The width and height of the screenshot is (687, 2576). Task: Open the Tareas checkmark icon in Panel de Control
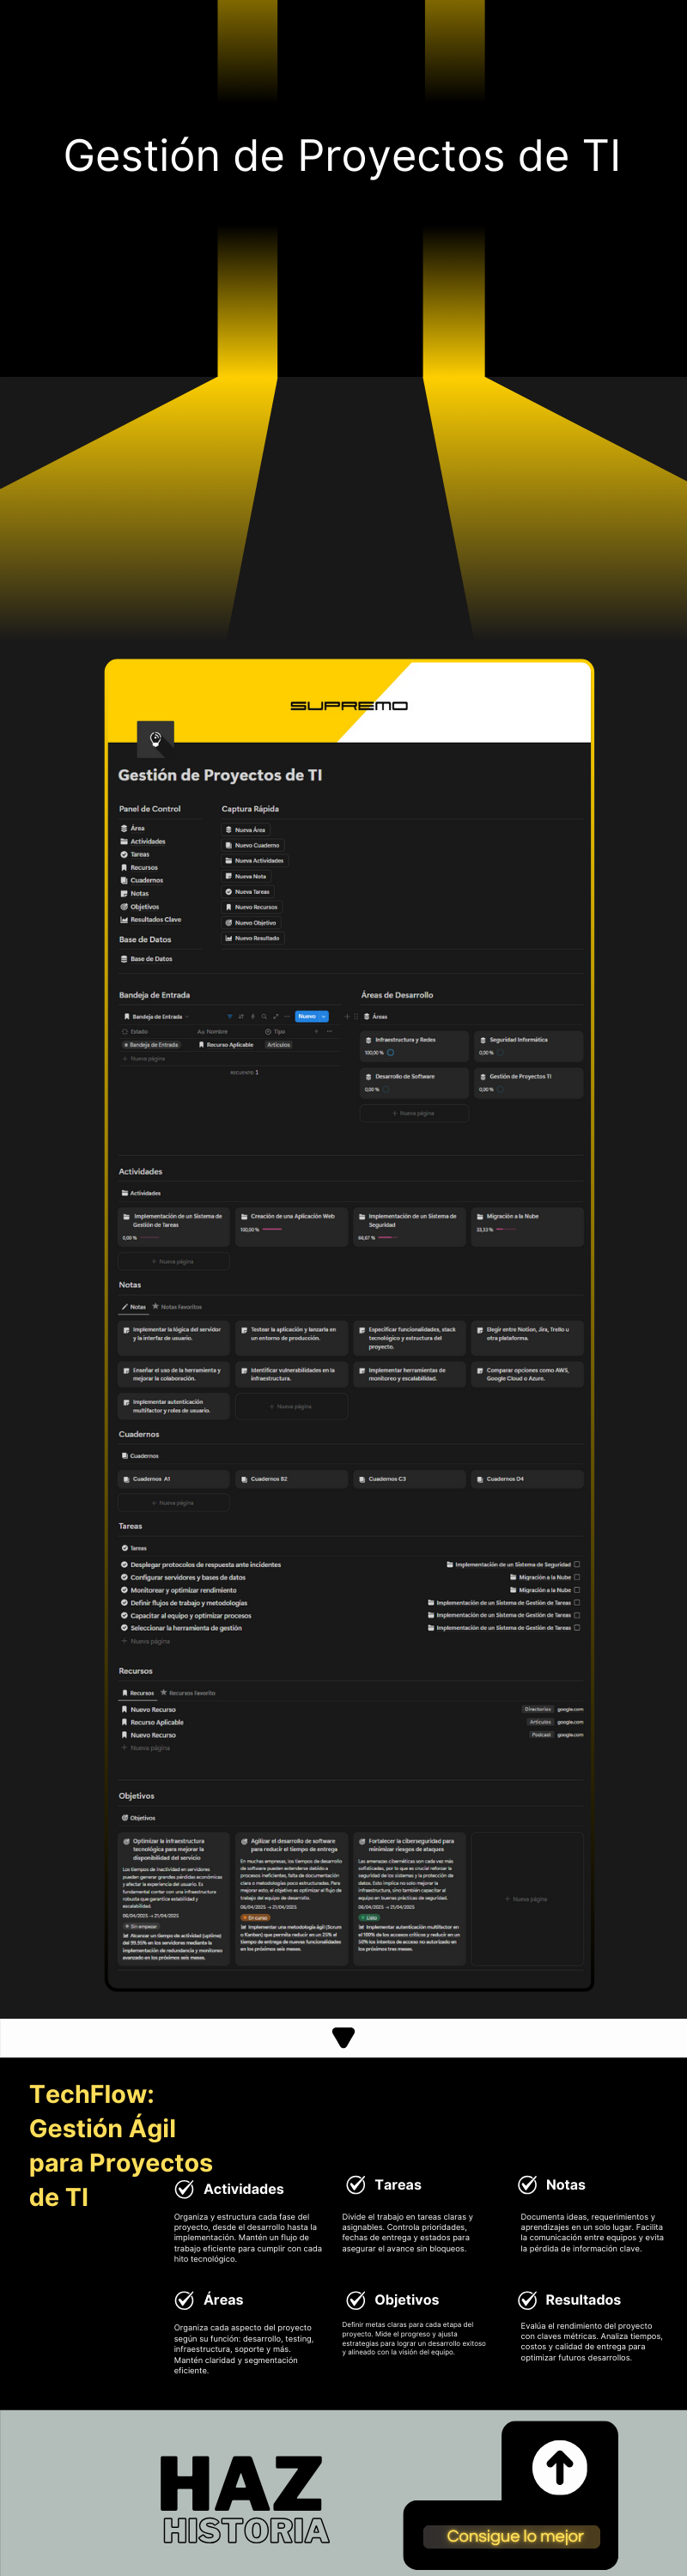tap(124, 854)
